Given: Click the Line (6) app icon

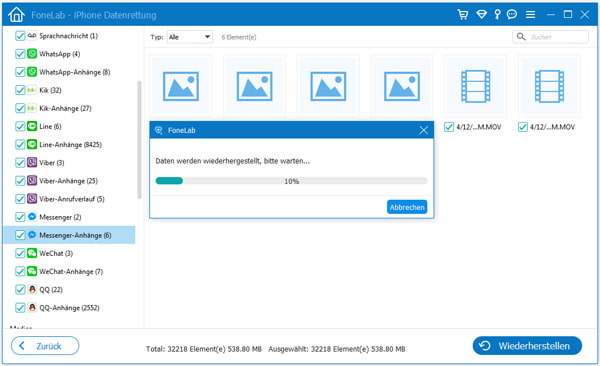Looking at the screenshot, I should tap(32, 126).
